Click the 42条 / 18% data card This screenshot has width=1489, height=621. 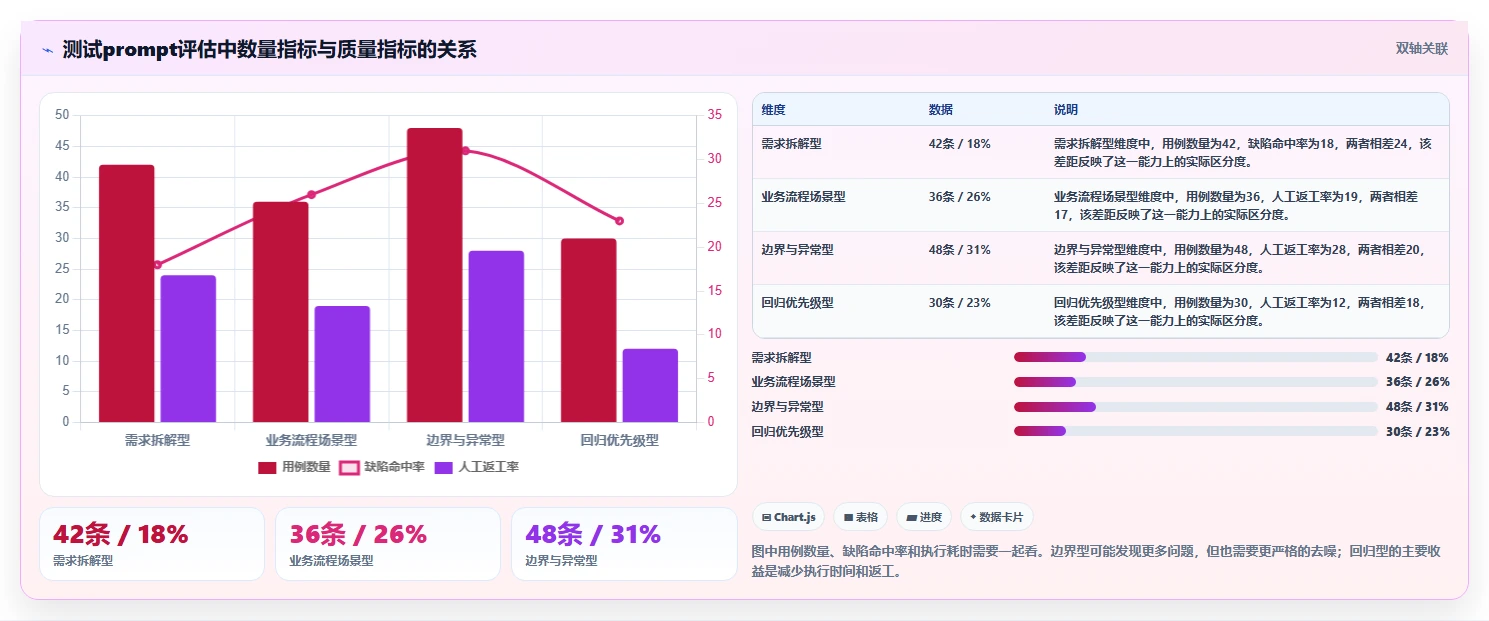tap(152, 544)
